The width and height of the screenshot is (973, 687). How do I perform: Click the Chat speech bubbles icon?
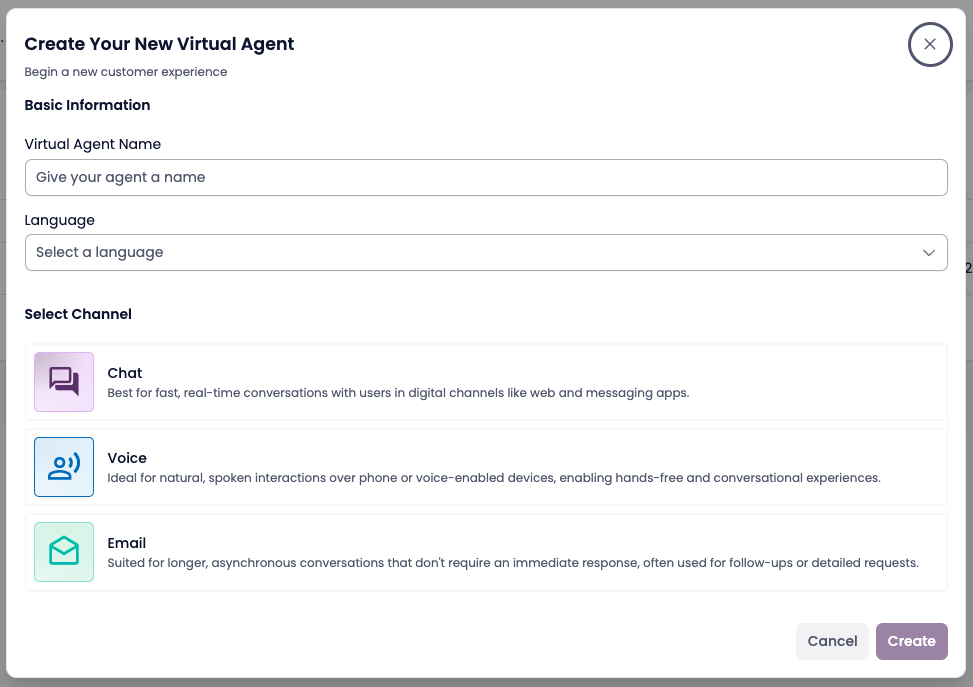tap(64, 382)
